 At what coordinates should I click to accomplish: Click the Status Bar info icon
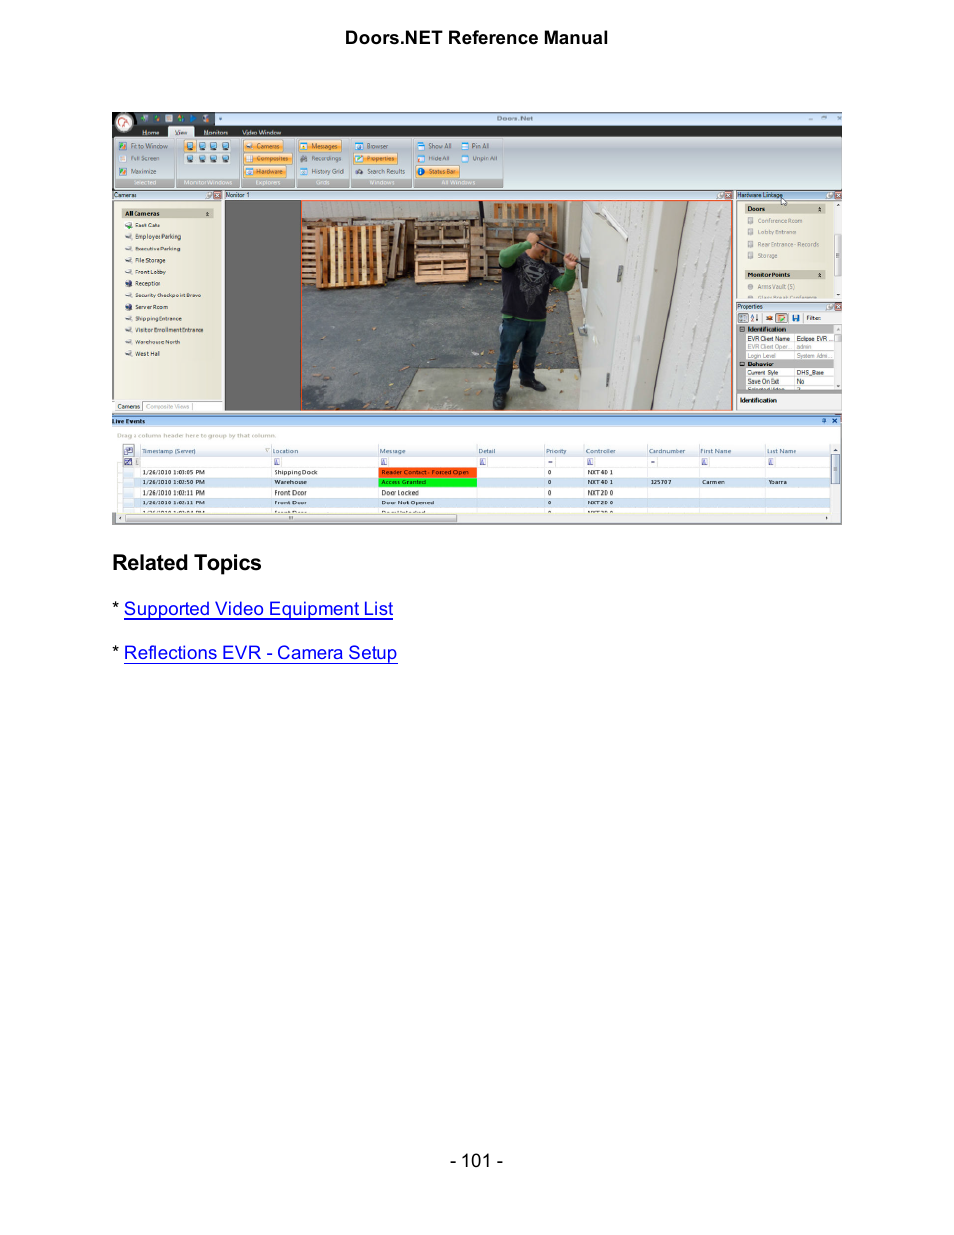pyautogui.click(x=421, y=171)
